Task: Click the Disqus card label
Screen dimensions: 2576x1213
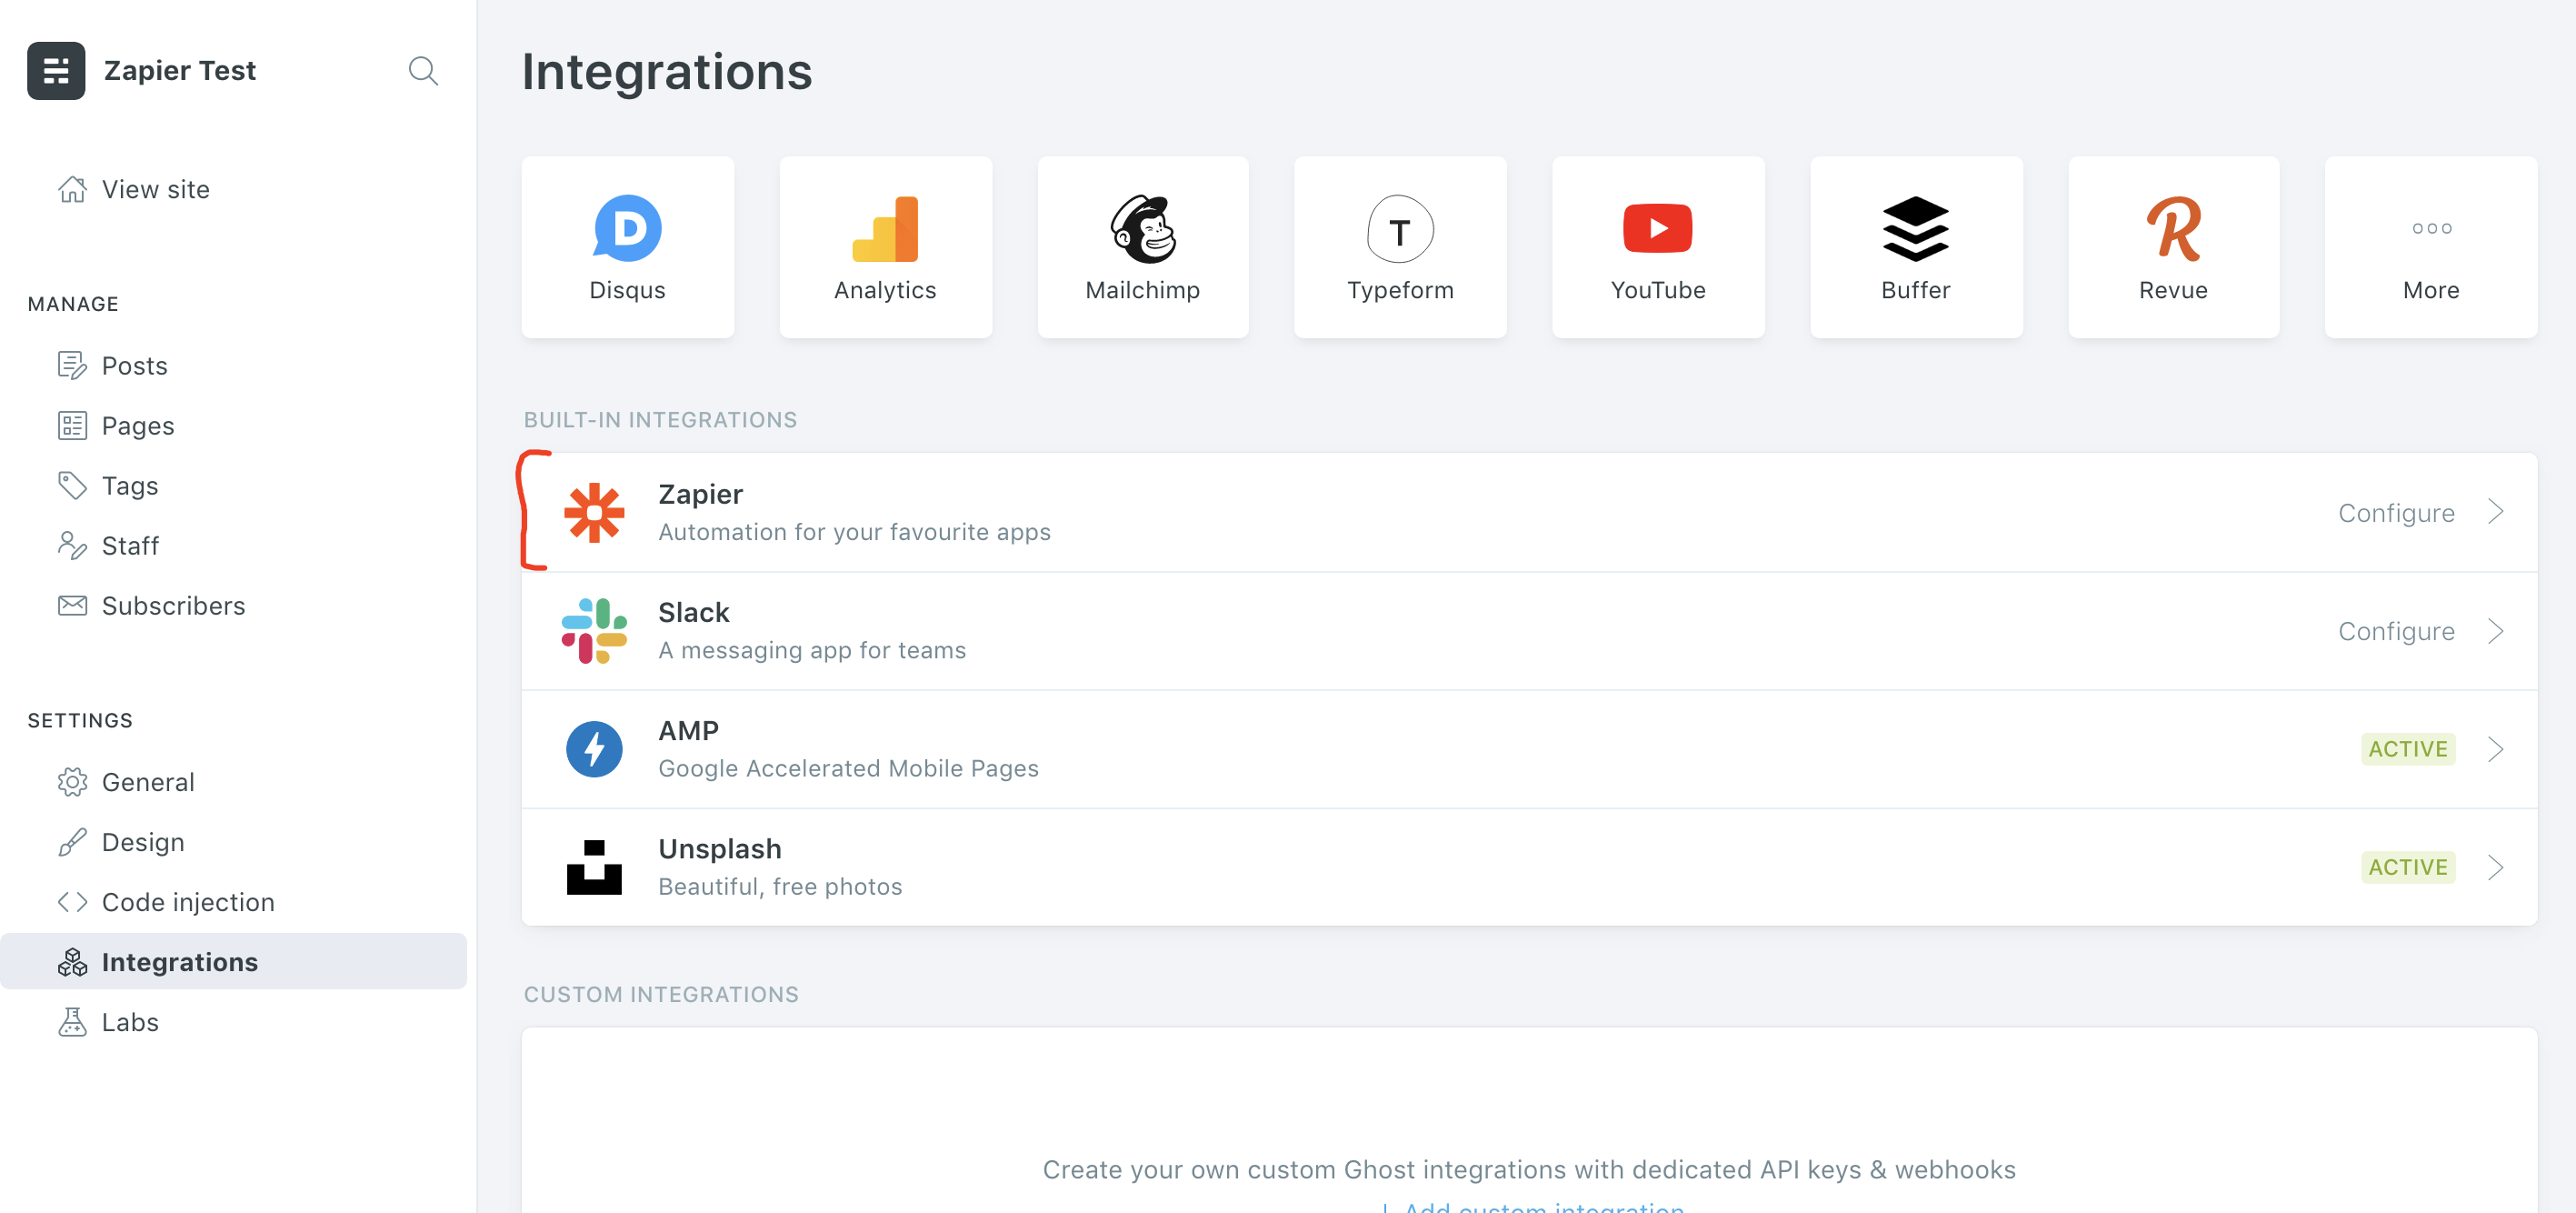Action: [627, 289]
